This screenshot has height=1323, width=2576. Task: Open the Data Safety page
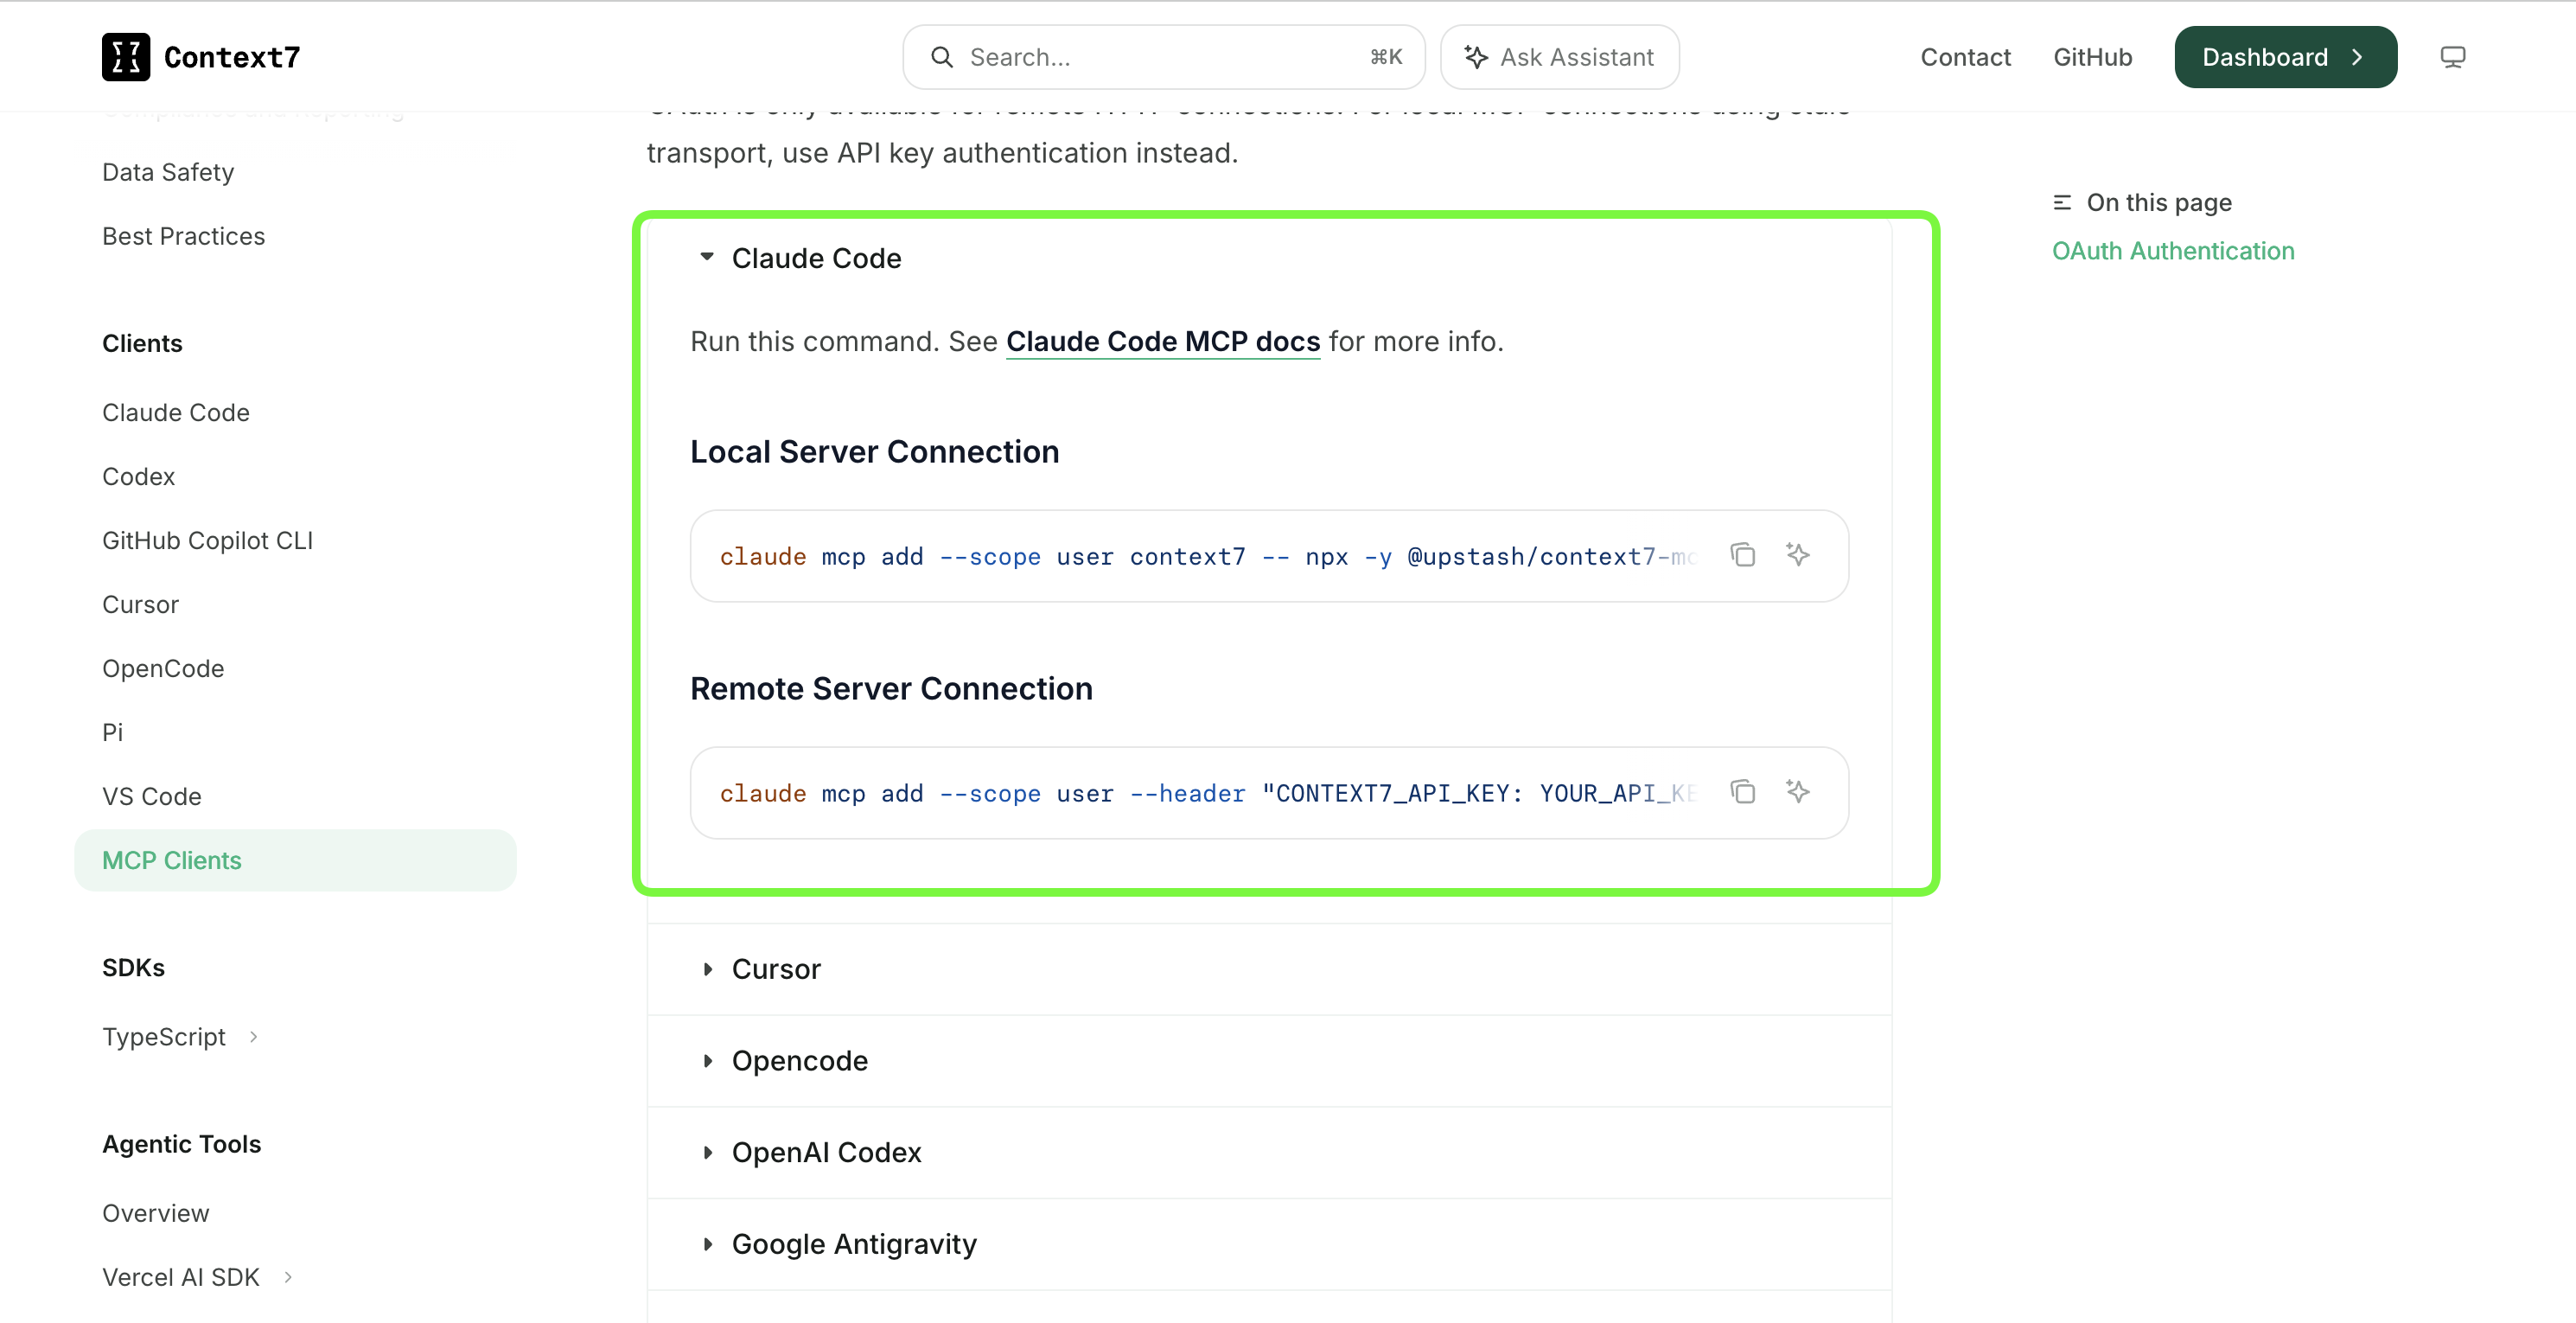click(x=168, y=172)
